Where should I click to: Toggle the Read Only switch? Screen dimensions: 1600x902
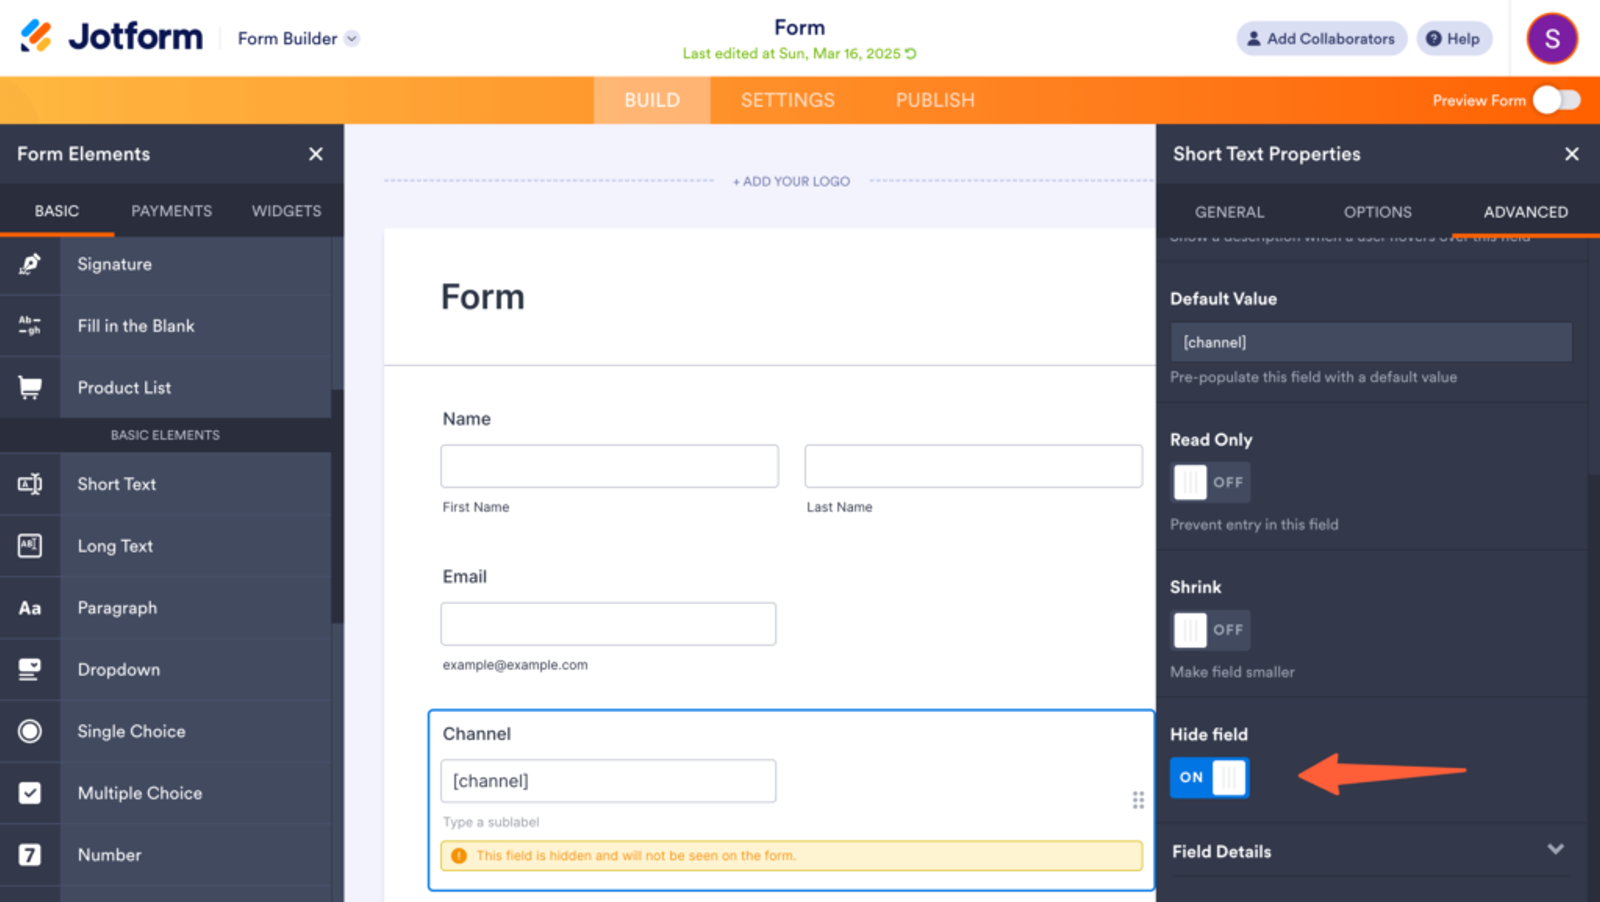1210,482
